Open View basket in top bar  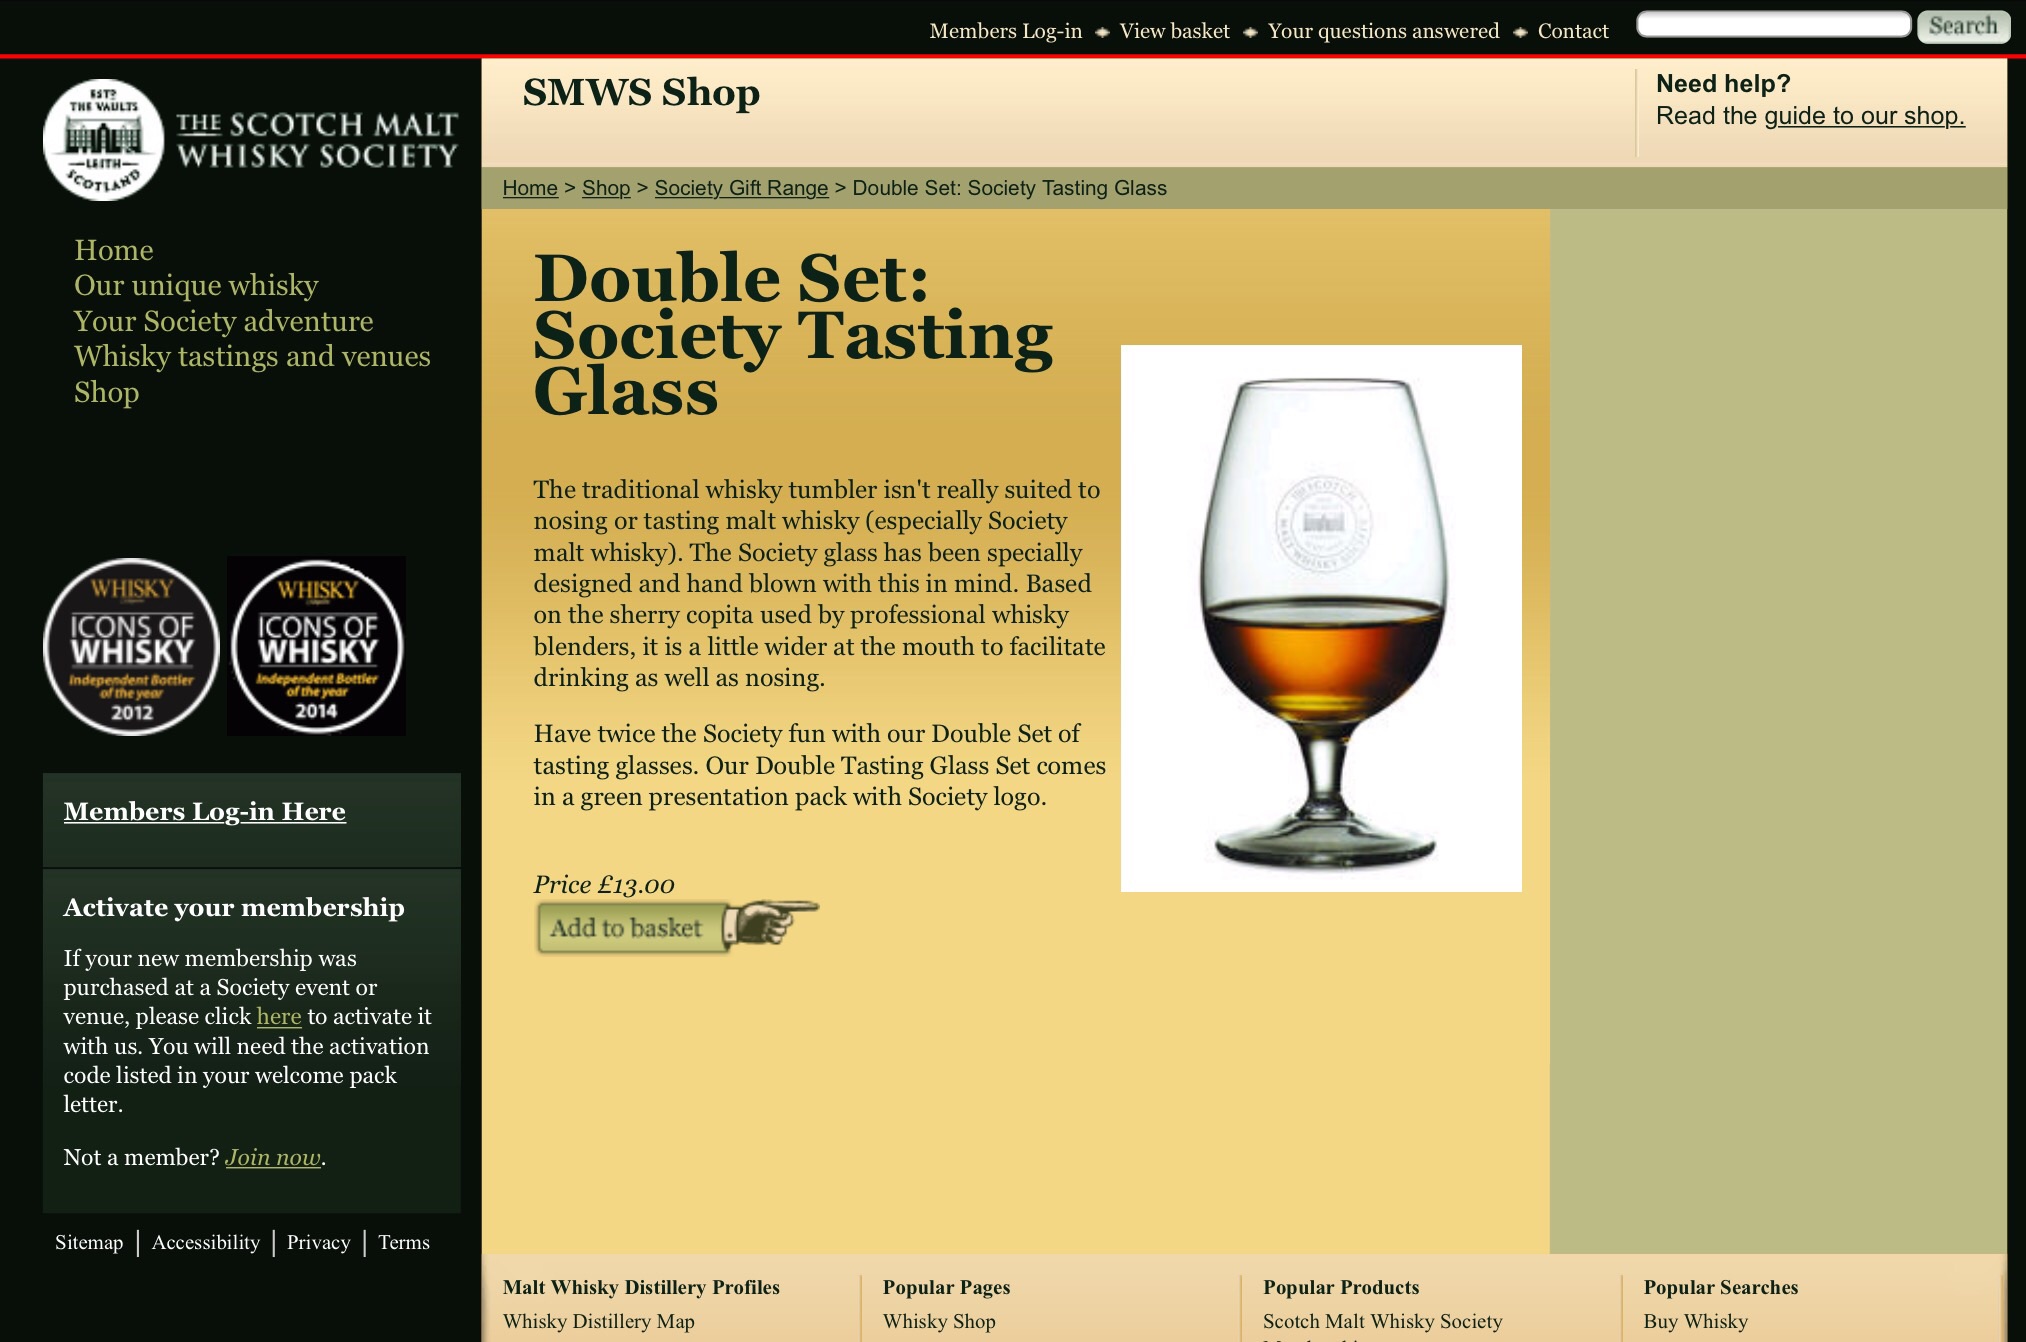[1174, 31]
